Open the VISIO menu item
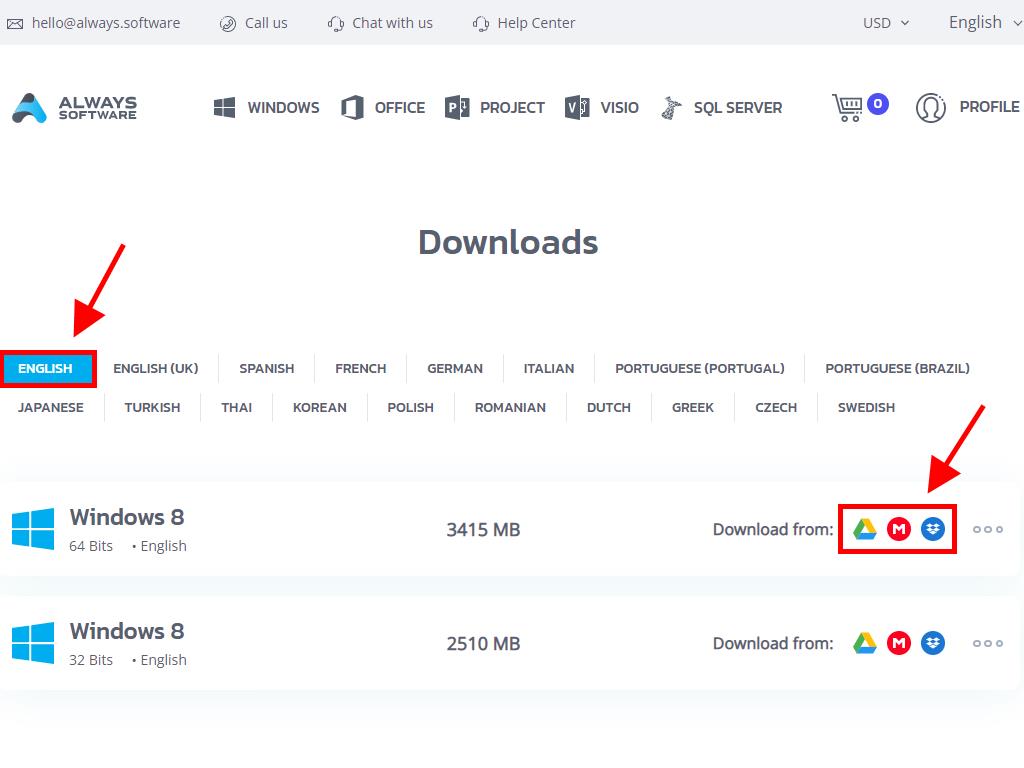This screenshot has width=1024, height=768. [x=619, y=108]
